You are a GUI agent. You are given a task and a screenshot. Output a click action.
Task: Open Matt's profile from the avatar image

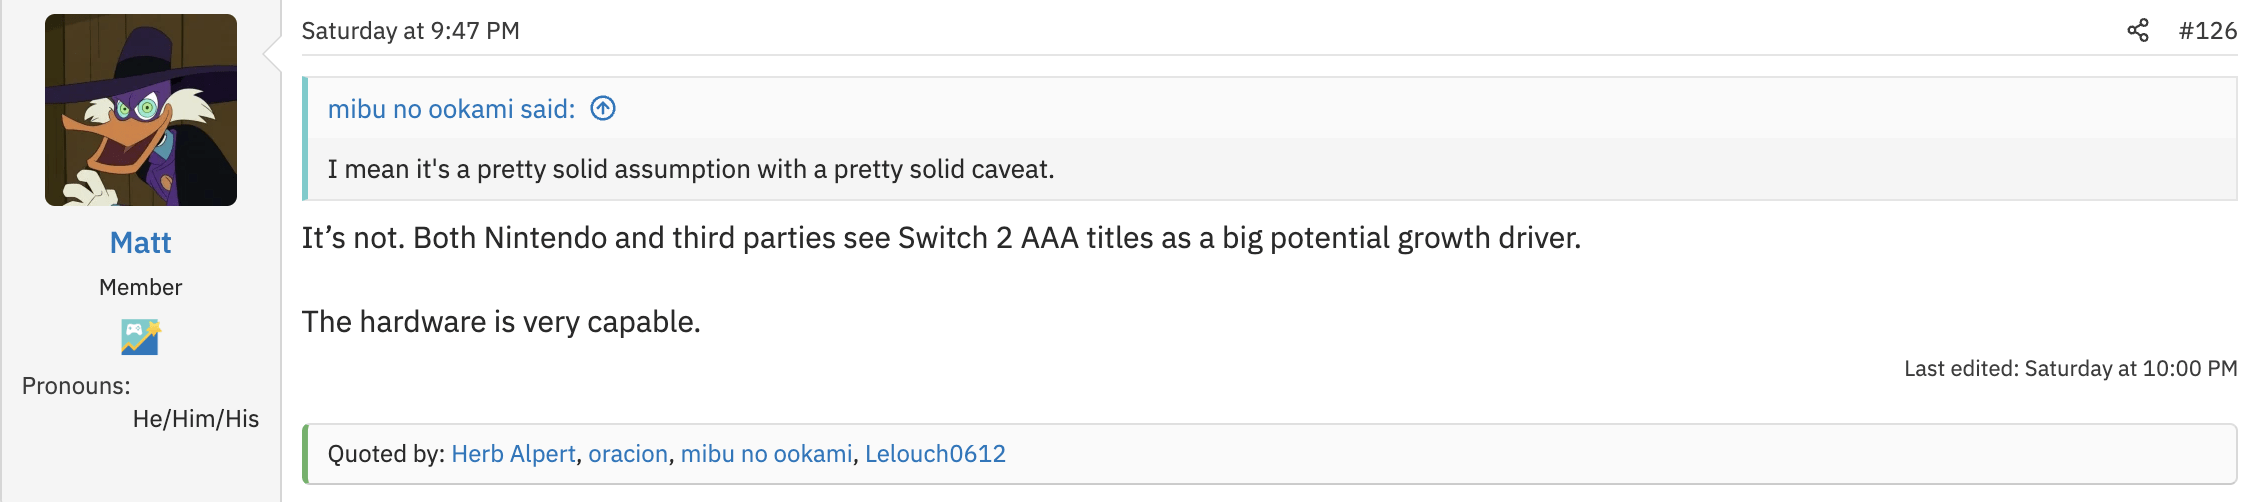coord(141,110)
